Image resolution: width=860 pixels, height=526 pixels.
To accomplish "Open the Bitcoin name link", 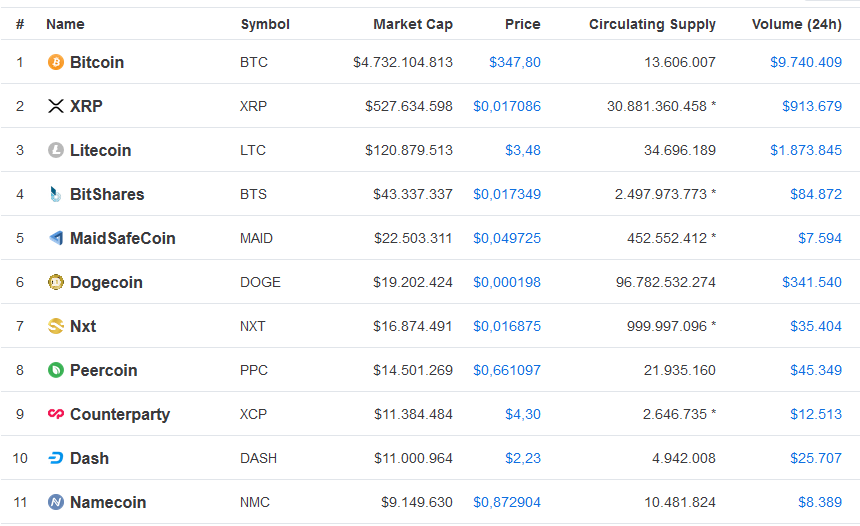I will tap(97, 63).
